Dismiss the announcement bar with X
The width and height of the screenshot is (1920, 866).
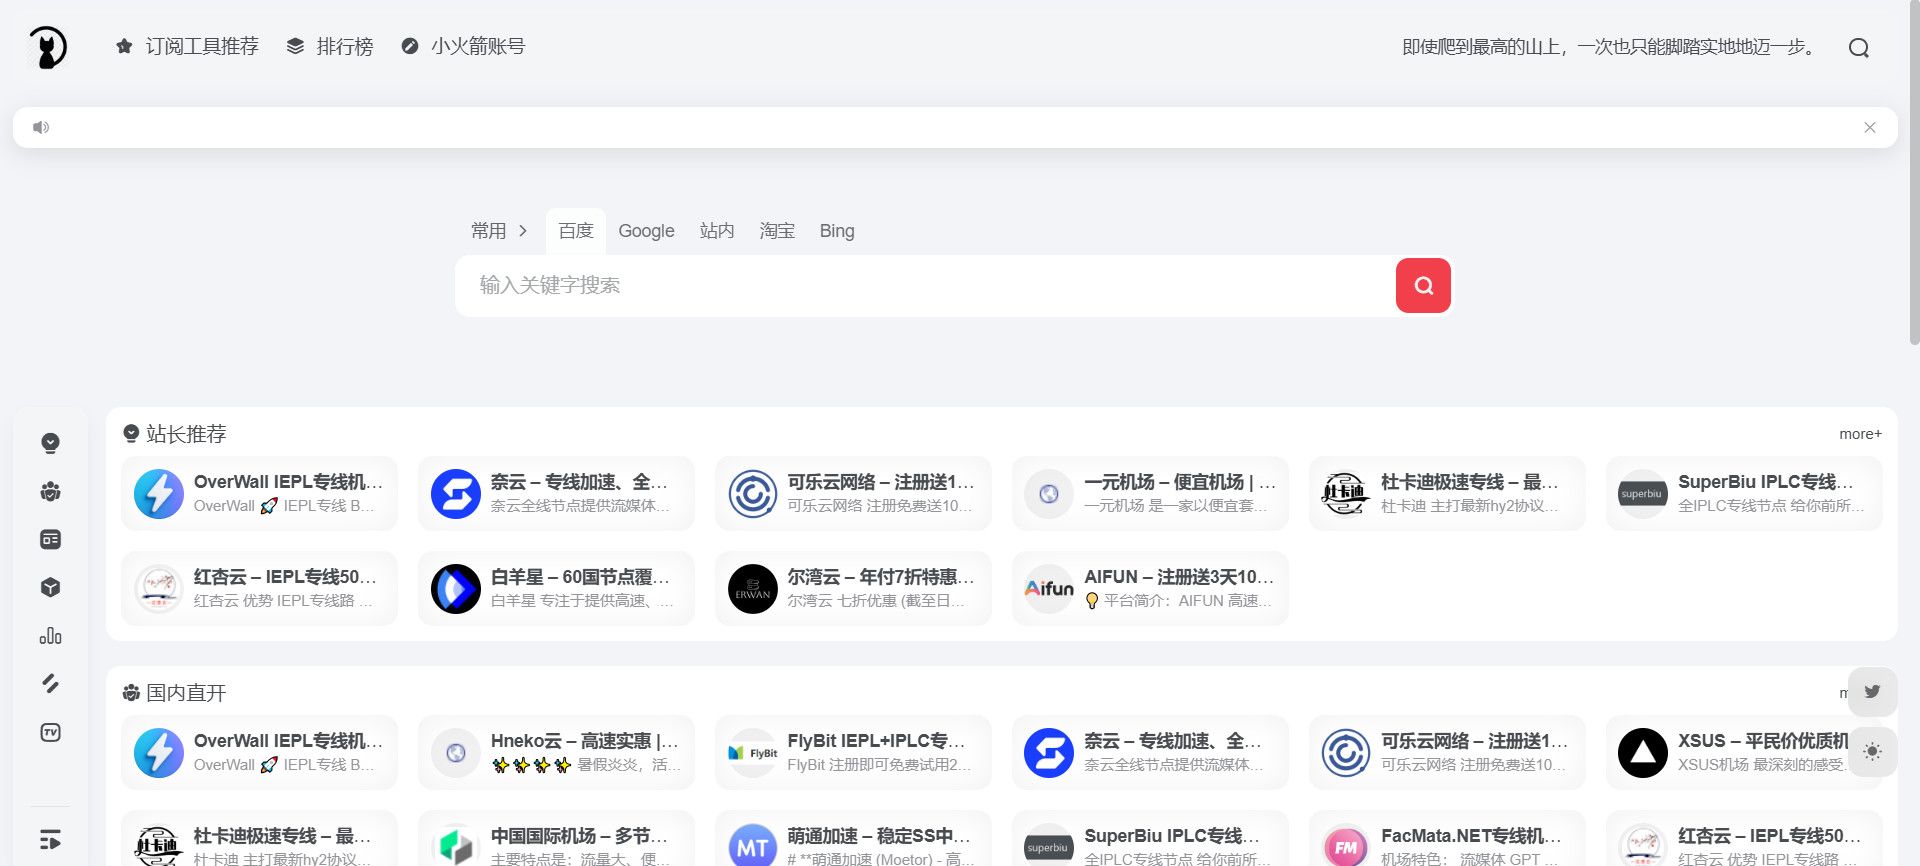(x=1869, y=128)
